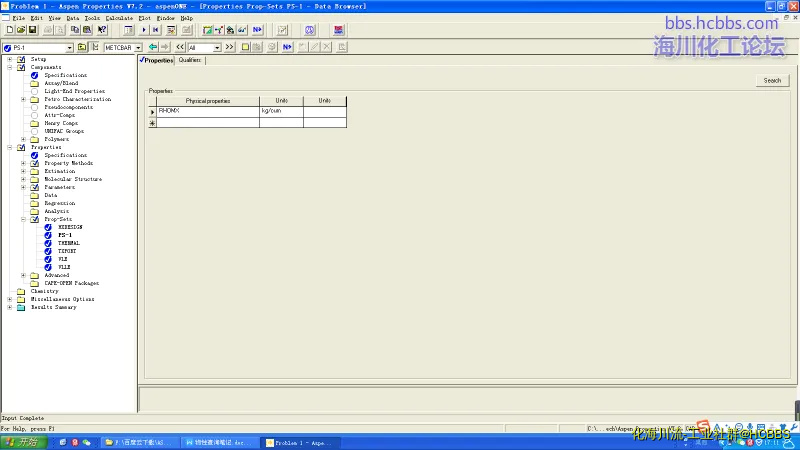Expand the Miscellaneous Options node

(10, 299)
